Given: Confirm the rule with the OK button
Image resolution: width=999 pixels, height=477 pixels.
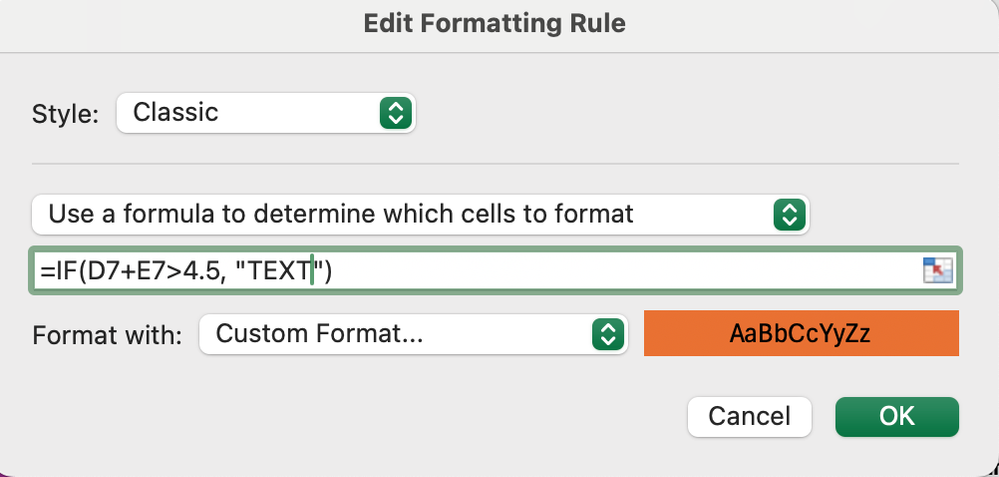Looking at the screenshot, I should 896,416.
